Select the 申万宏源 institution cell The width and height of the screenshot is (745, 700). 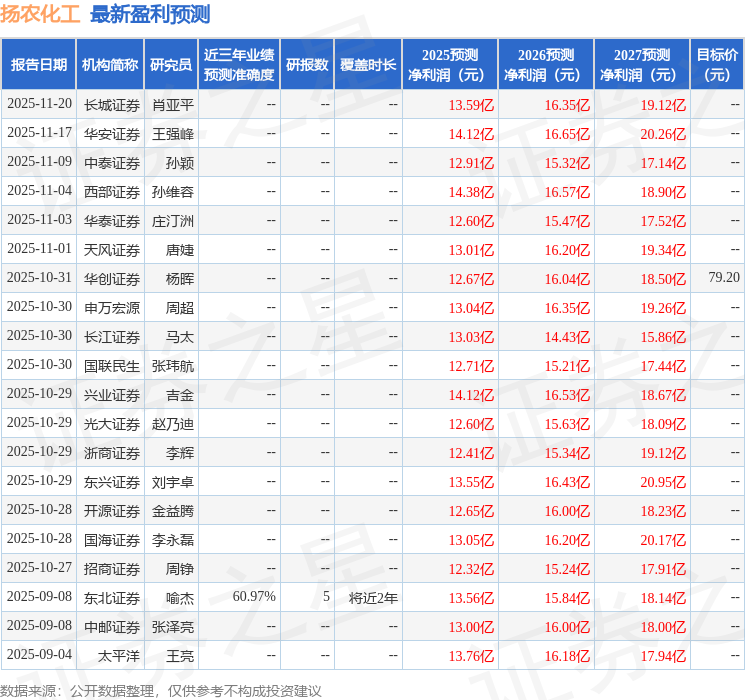click(x=112, y=308)
